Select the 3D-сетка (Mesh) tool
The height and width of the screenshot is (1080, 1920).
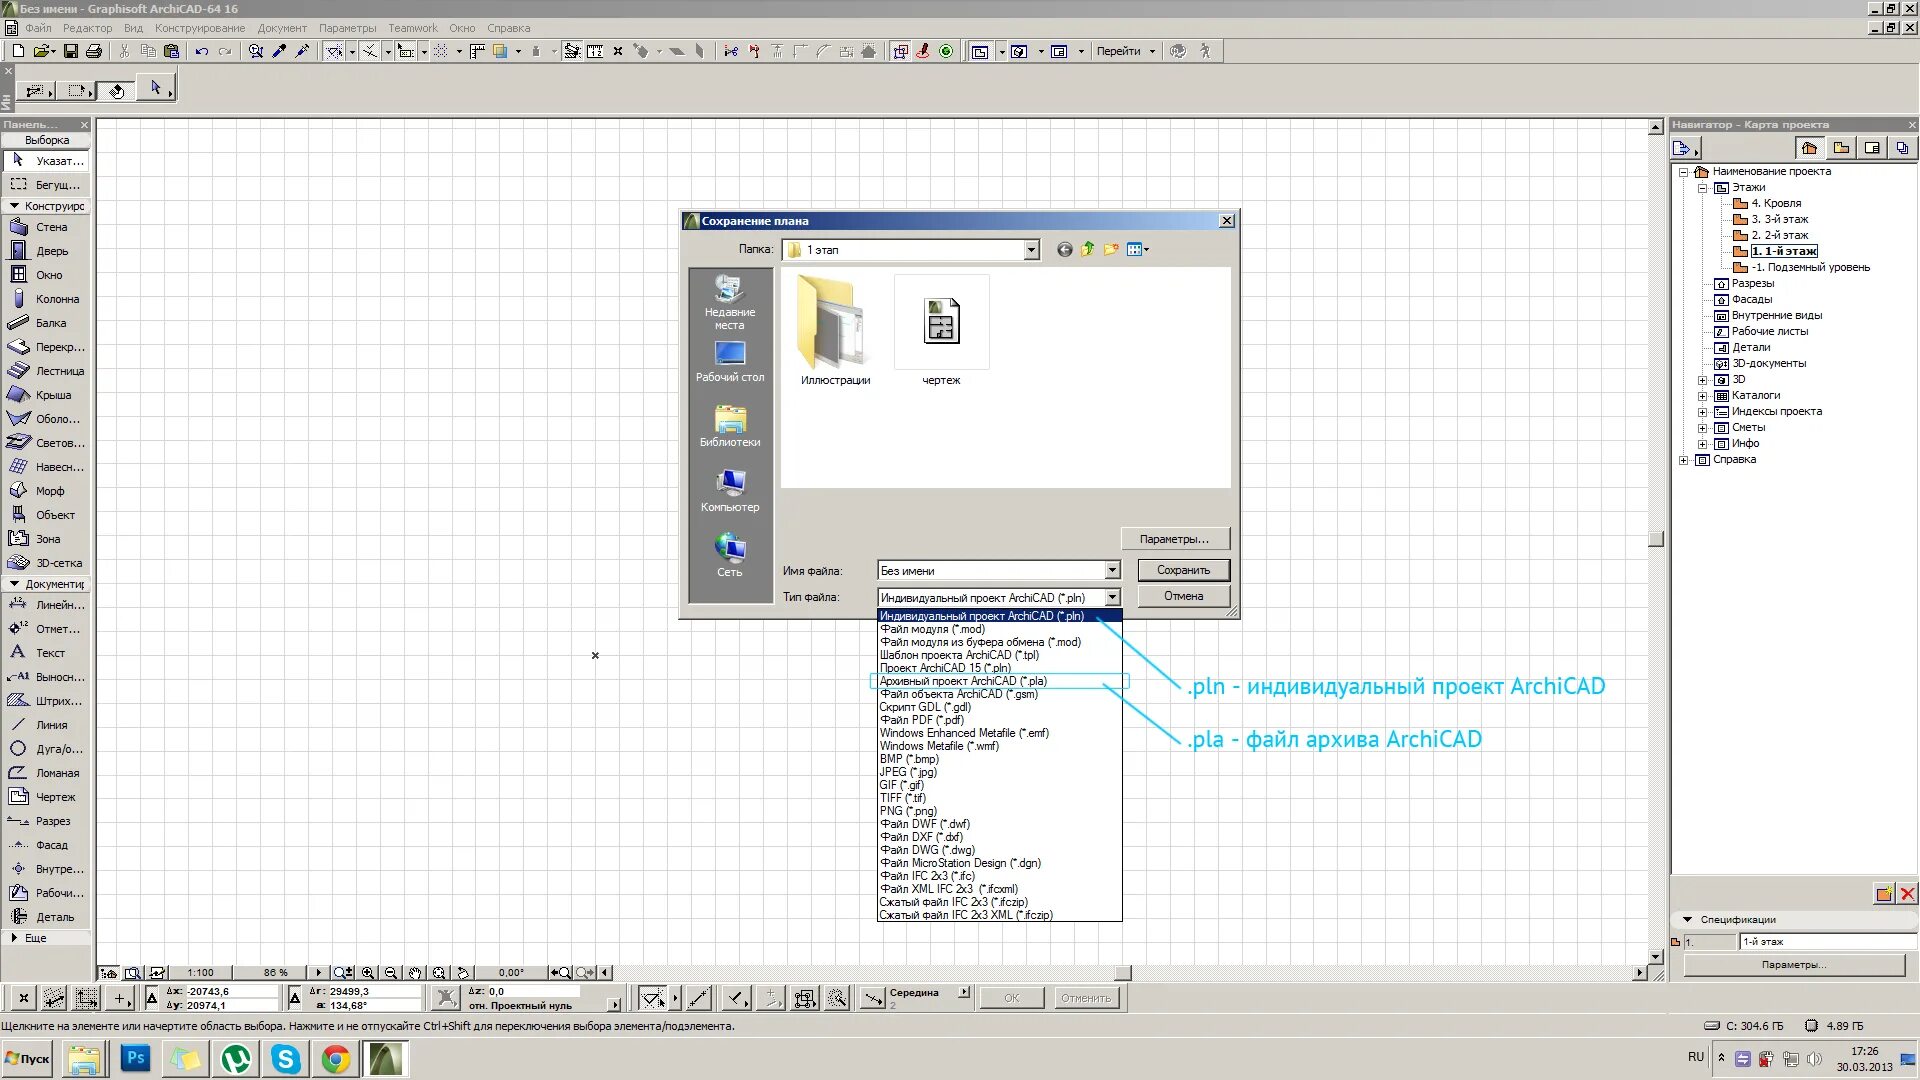46,563
